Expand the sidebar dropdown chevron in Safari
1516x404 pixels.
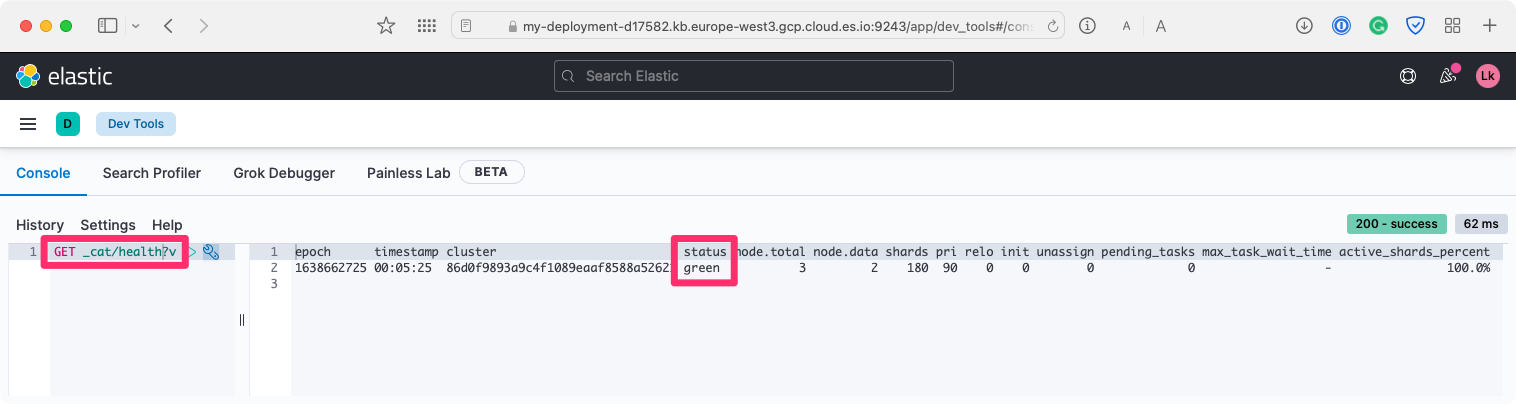coord(136,26)
